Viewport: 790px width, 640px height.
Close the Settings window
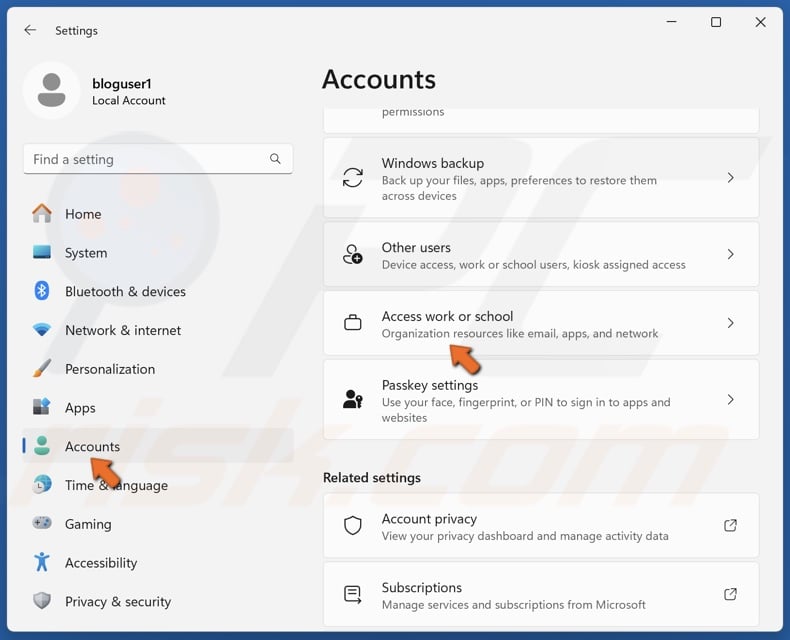pos(760,22)
